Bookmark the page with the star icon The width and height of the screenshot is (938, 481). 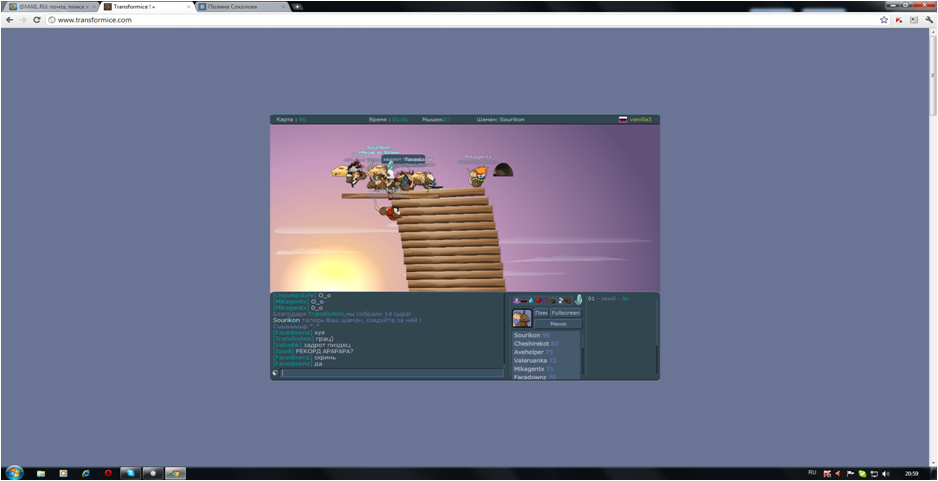884,20
